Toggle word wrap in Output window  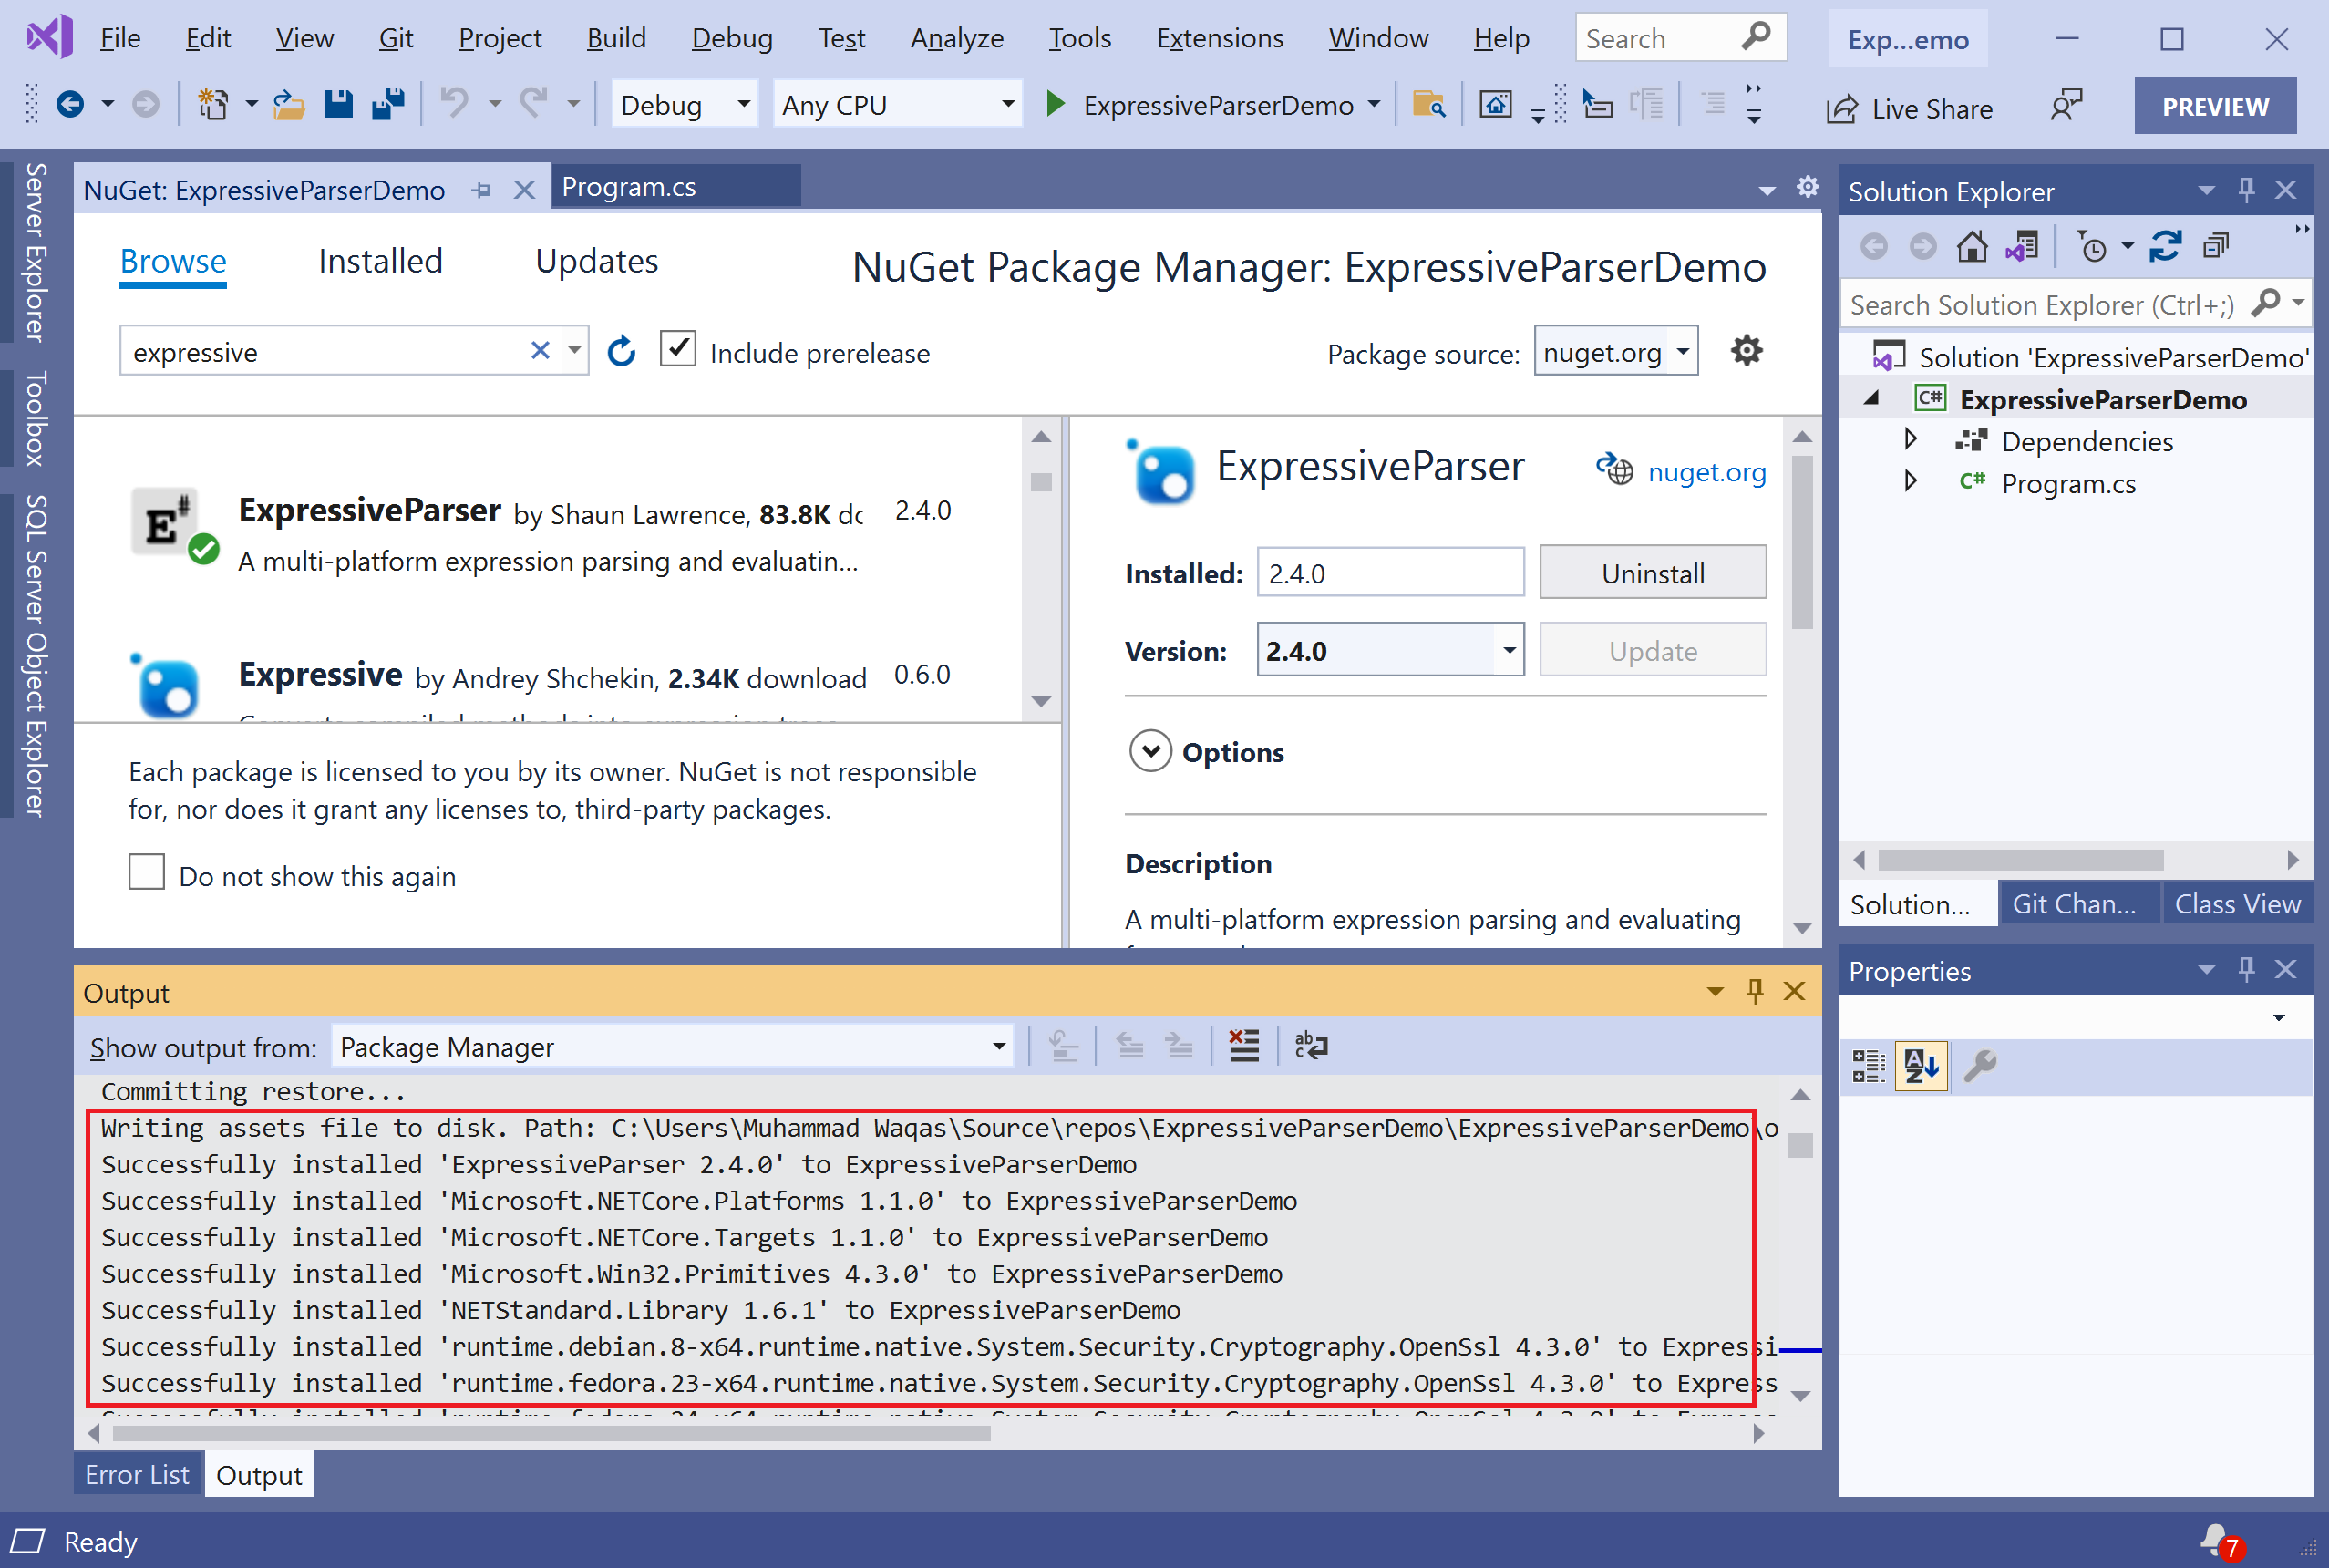(1310, 1046)
